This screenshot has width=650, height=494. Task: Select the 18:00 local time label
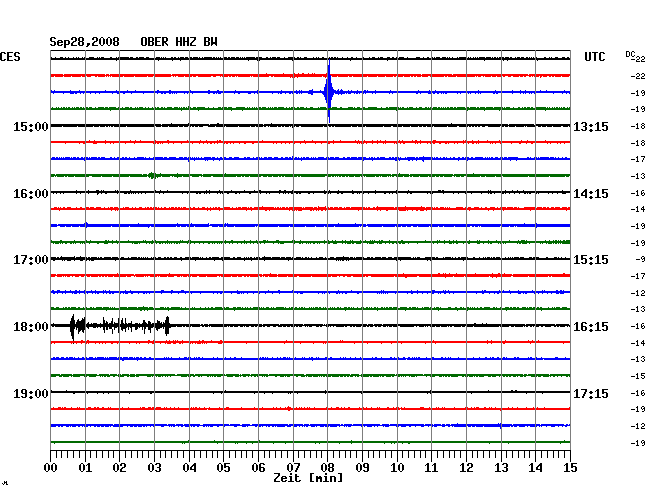pyautogui.click(x=31, y=327)
